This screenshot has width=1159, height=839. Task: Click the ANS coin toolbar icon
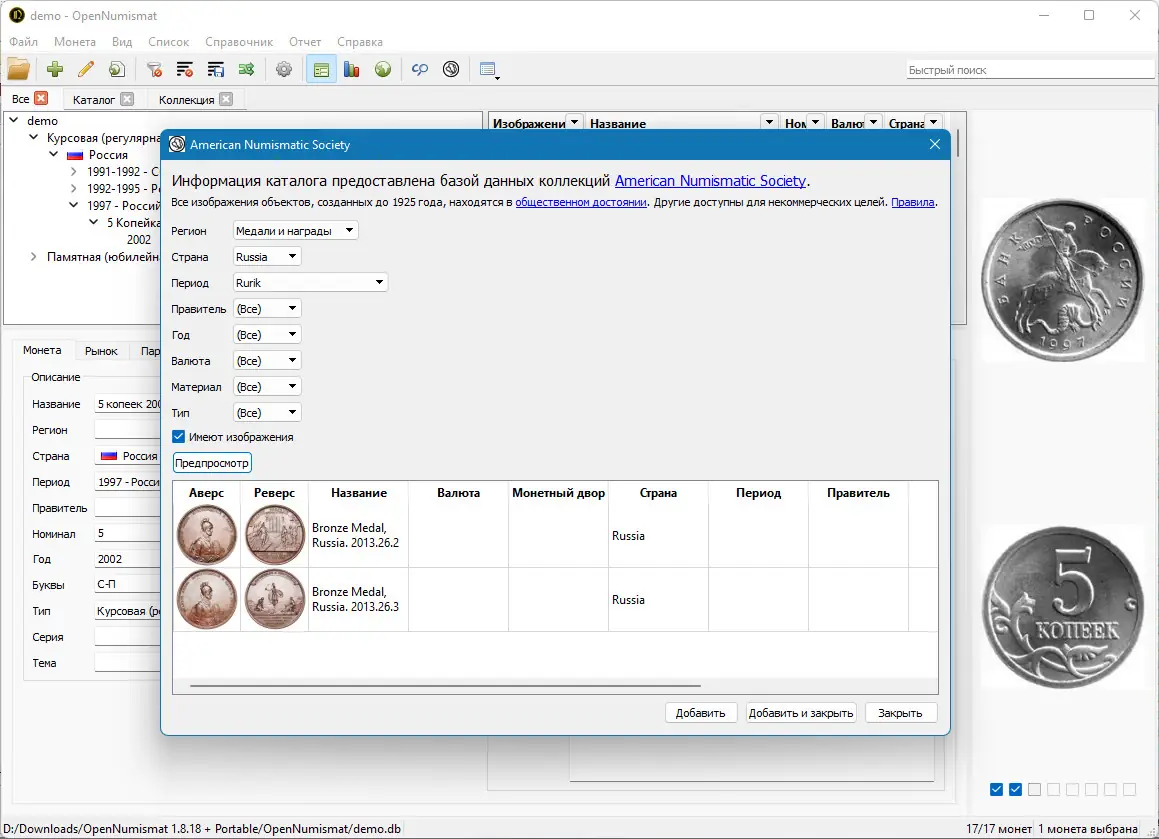coord(451,69)
